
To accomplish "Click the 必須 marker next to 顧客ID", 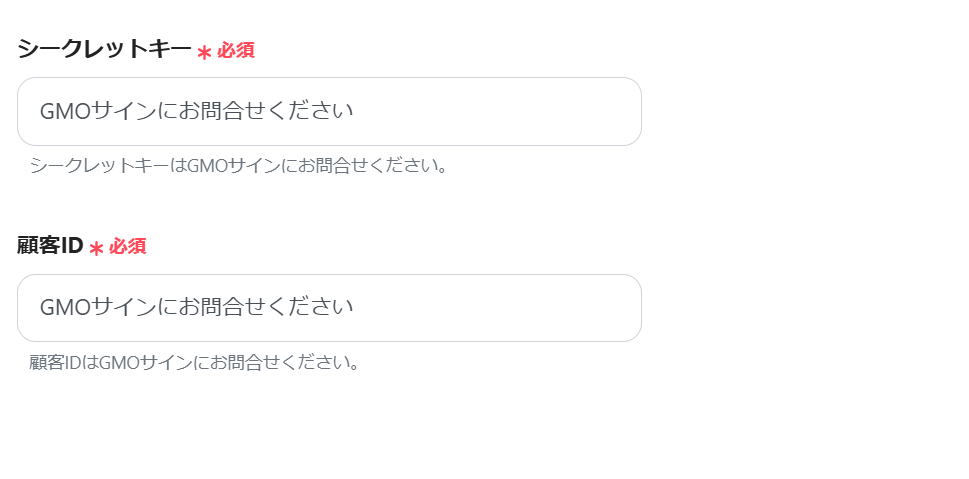I will pyautogui.click(x=128, y=246).
